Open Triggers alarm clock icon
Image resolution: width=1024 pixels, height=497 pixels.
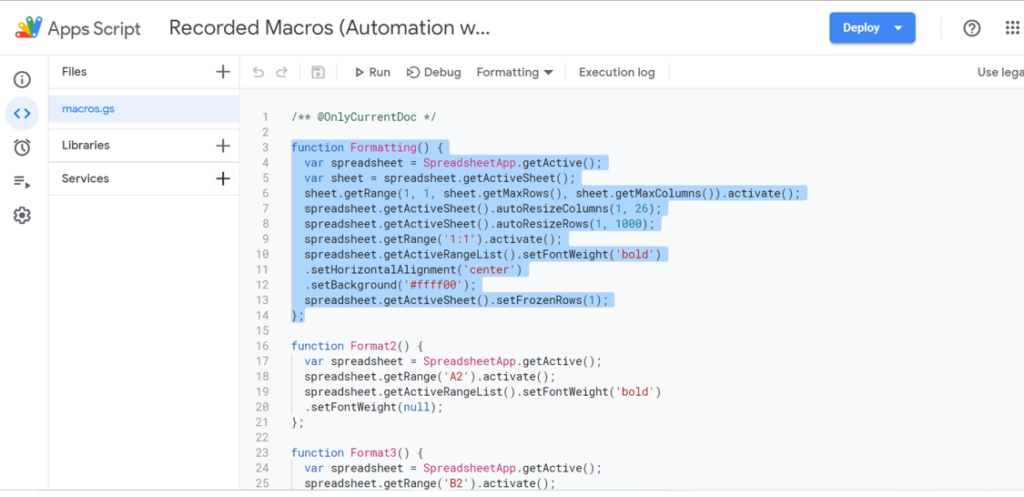click(22, 148)
